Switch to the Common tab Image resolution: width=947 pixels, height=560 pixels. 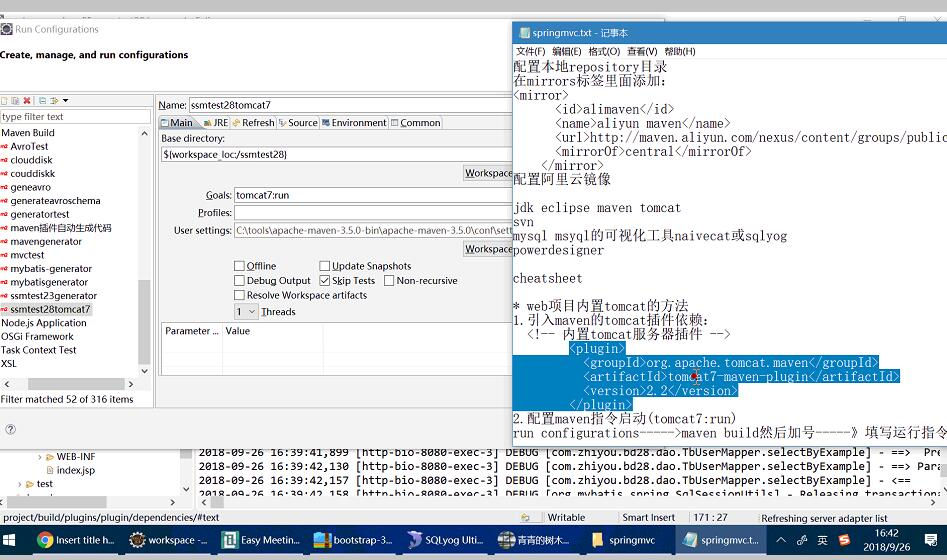pos(416,123)
